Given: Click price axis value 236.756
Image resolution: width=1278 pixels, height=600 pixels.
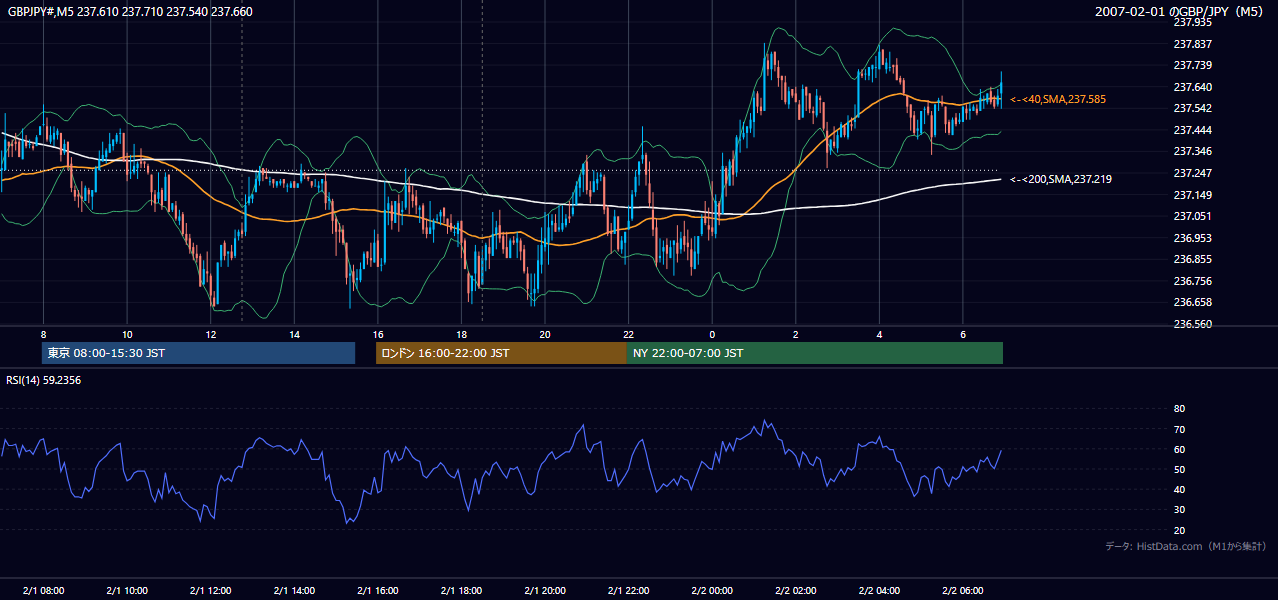Looking at the screenshot, I should [x=1192, y=281].
